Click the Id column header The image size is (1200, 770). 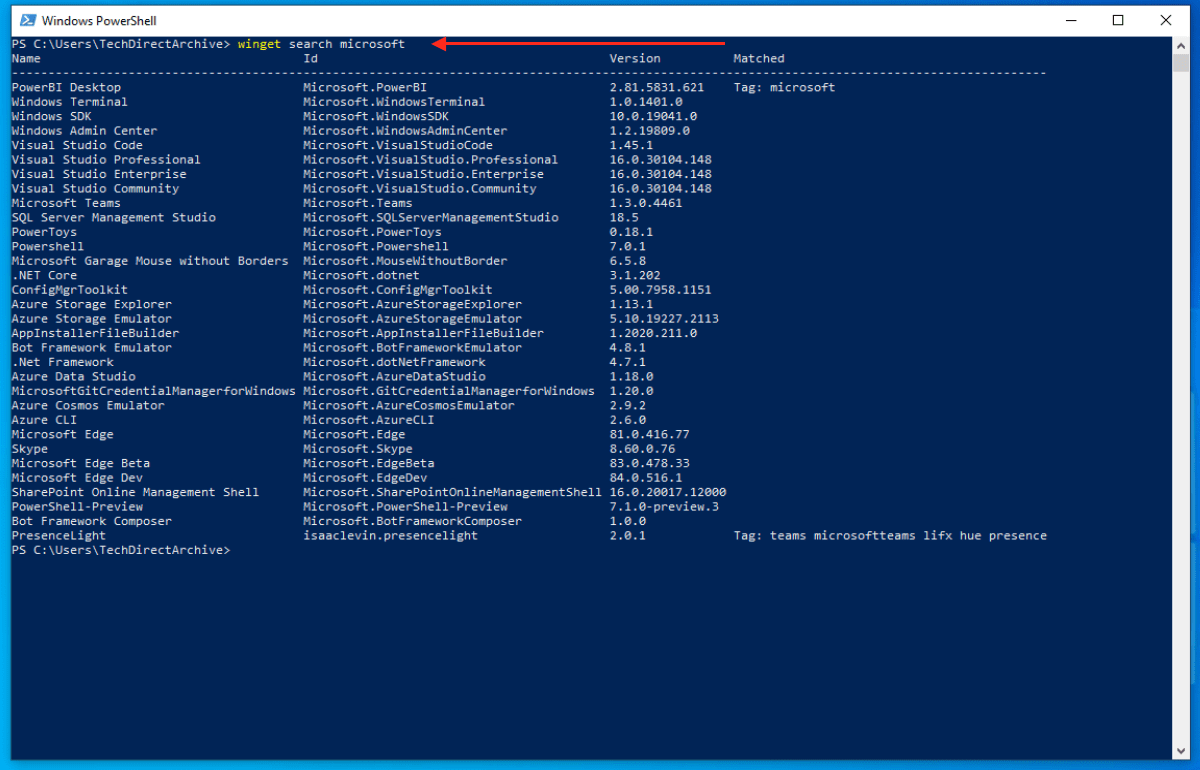coord(310,59)
